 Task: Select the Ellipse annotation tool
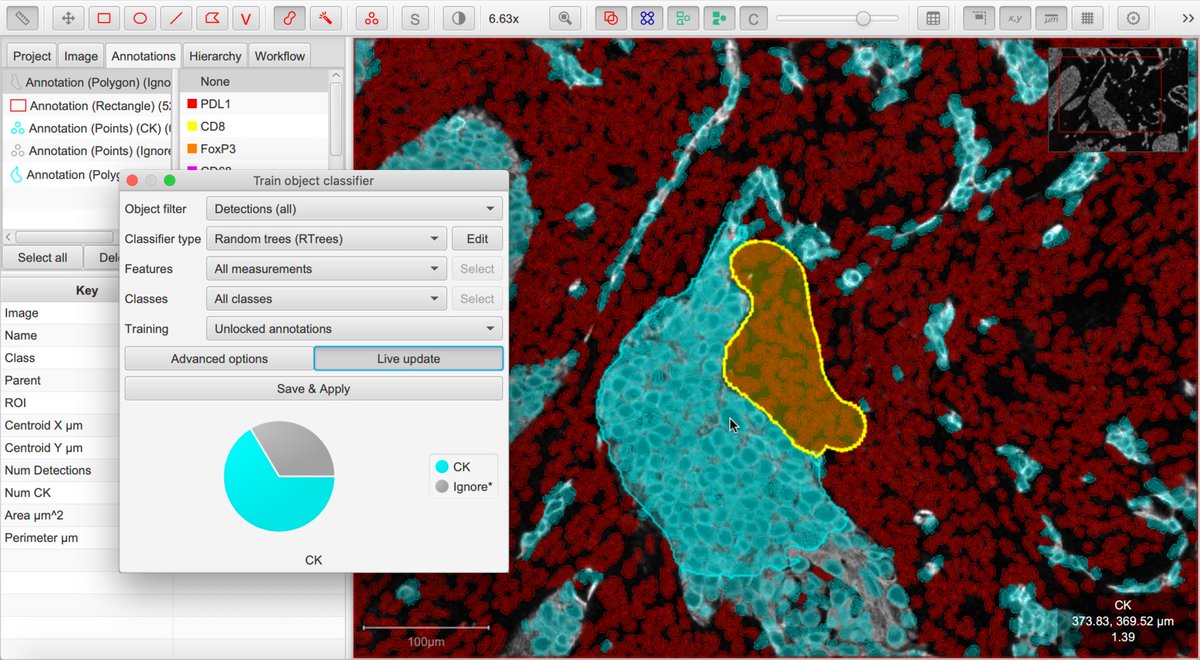[x=140, y=17]
